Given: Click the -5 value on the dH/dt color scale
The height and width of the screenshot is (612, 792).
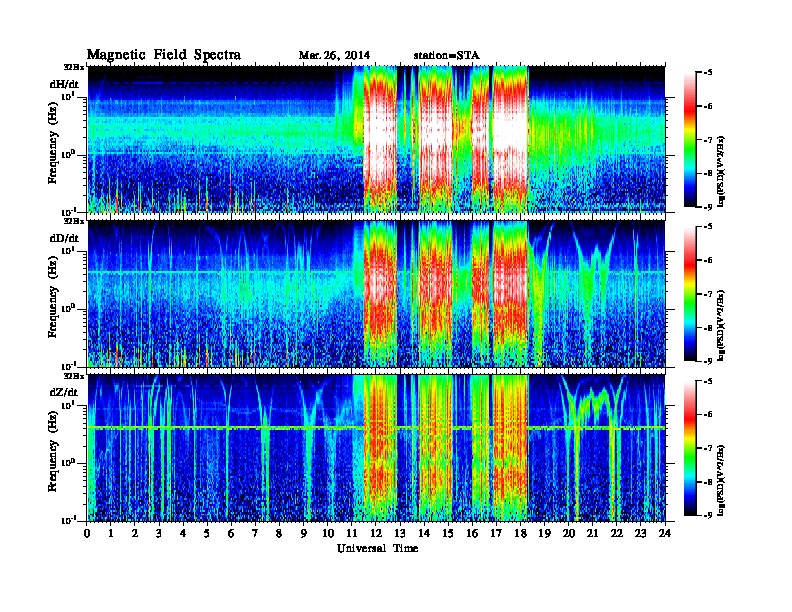Looking at the screenshot, I should (x=710, y=73).
